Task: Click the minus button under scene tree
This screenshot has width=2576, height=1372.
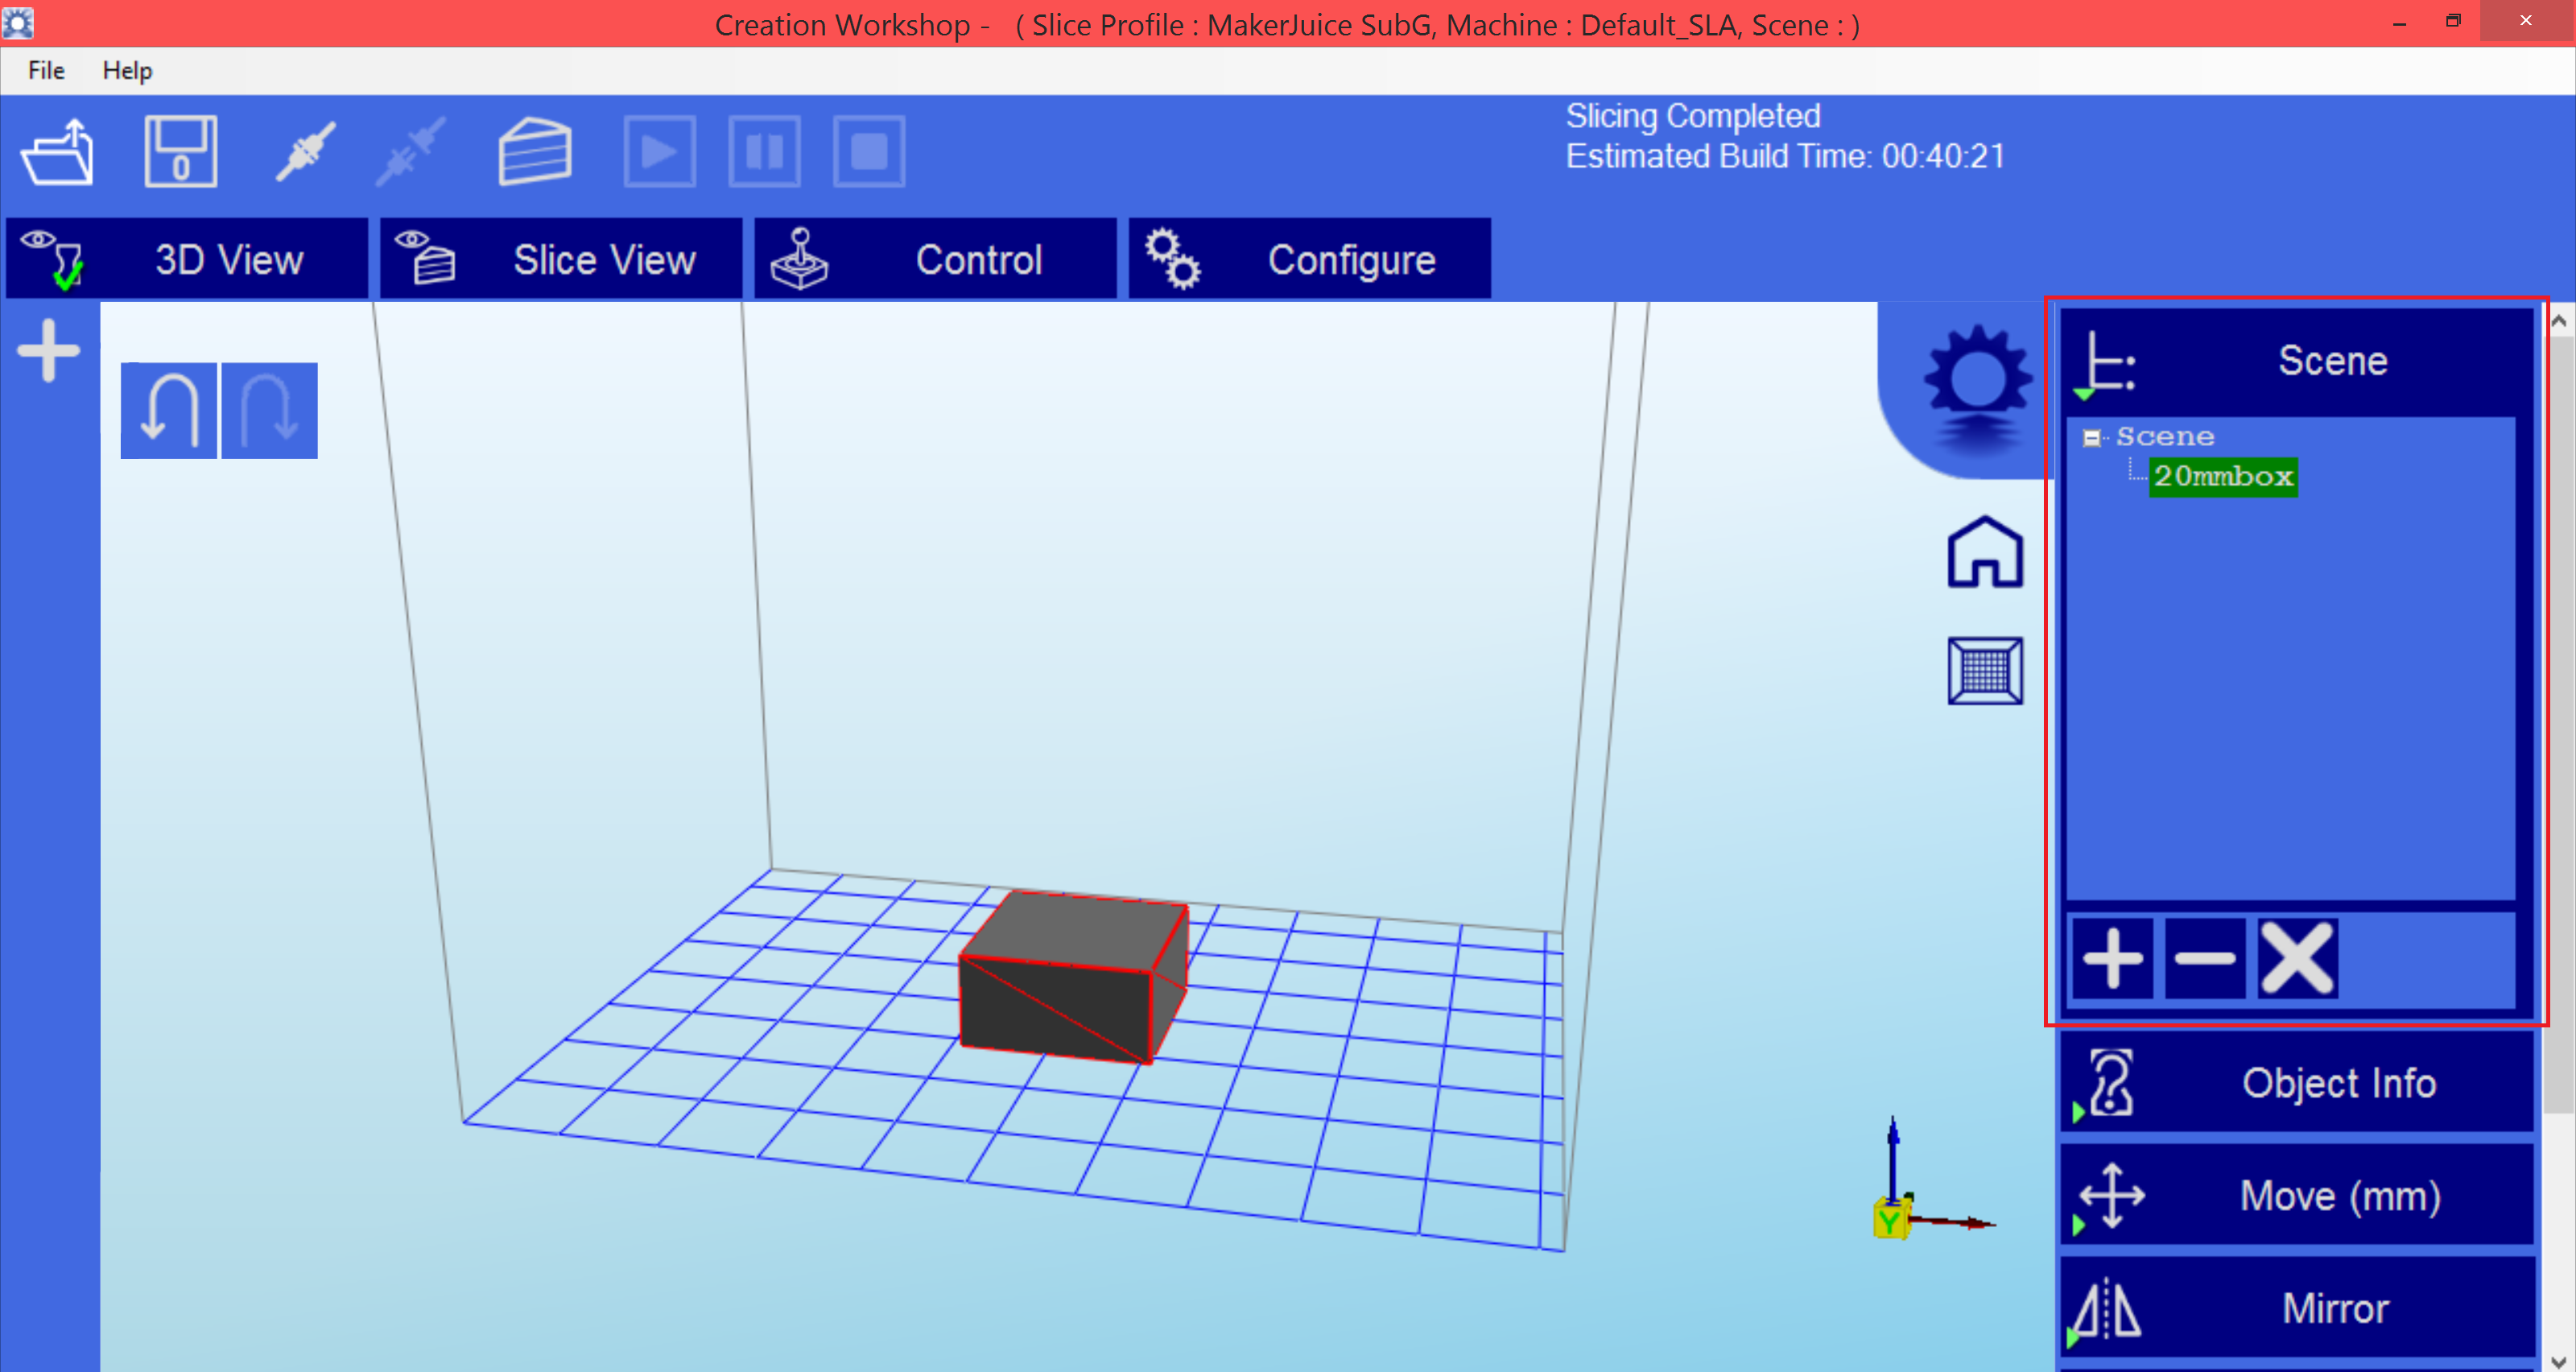Action: (x=2205, y=959)
